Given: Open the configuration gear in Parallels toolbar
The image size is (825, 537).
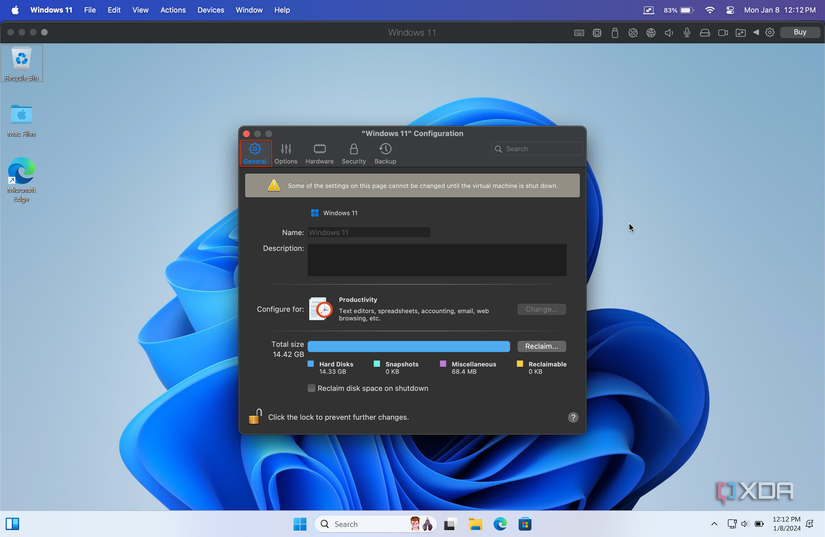Looking at the screenshot, I should [770, 33].
